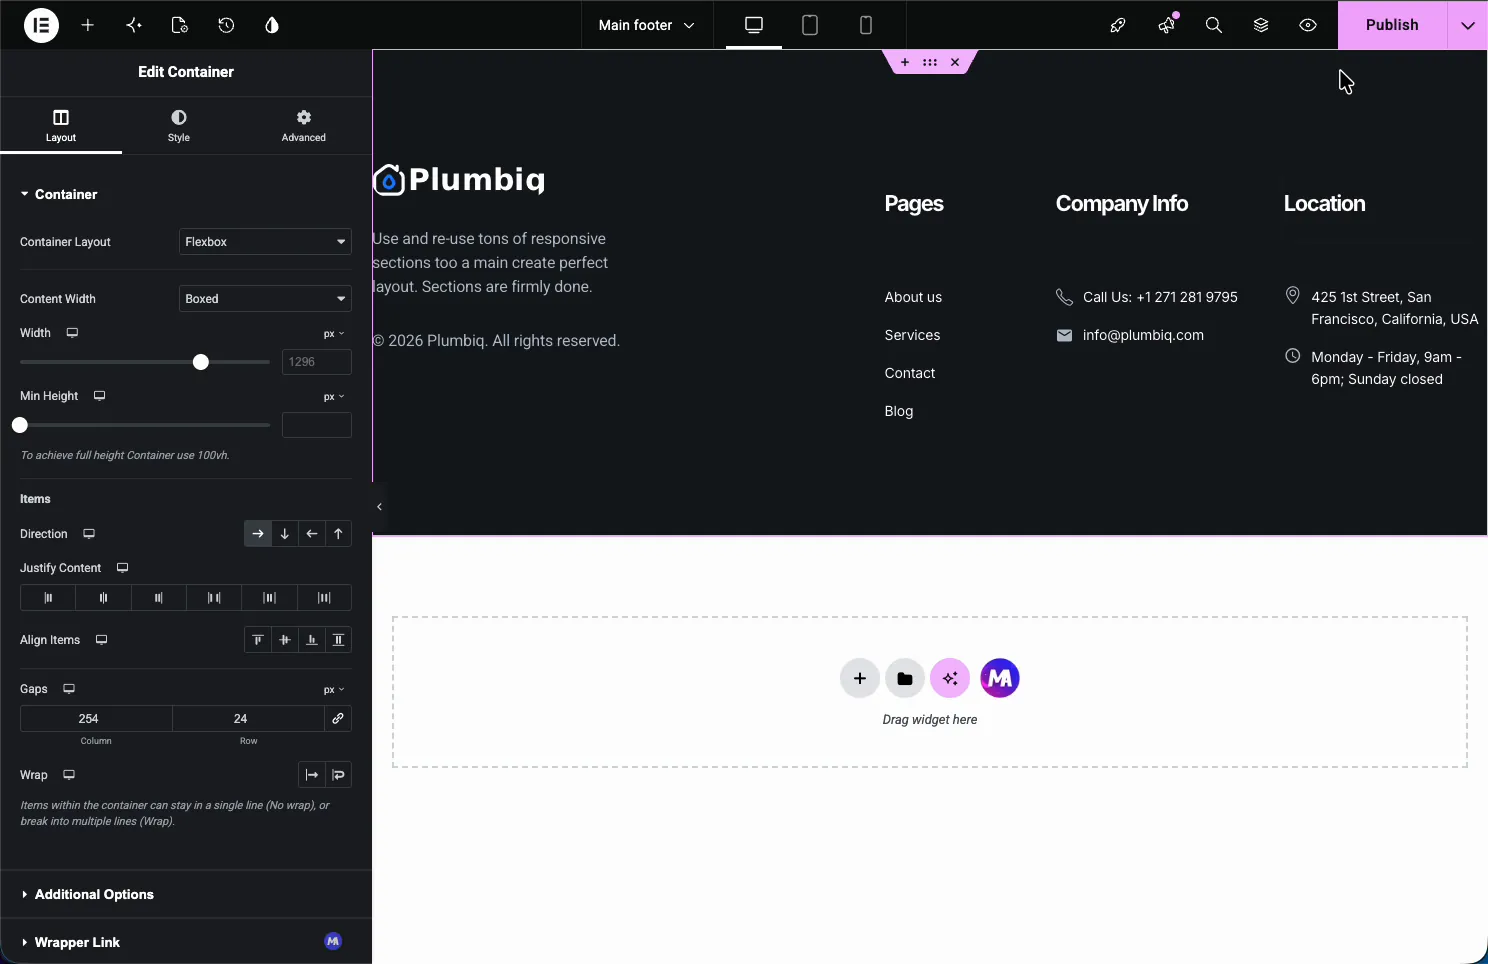Switch to the Advanced tab
The width and height of the screenshot is (1488, 964).
coord(304,125)
